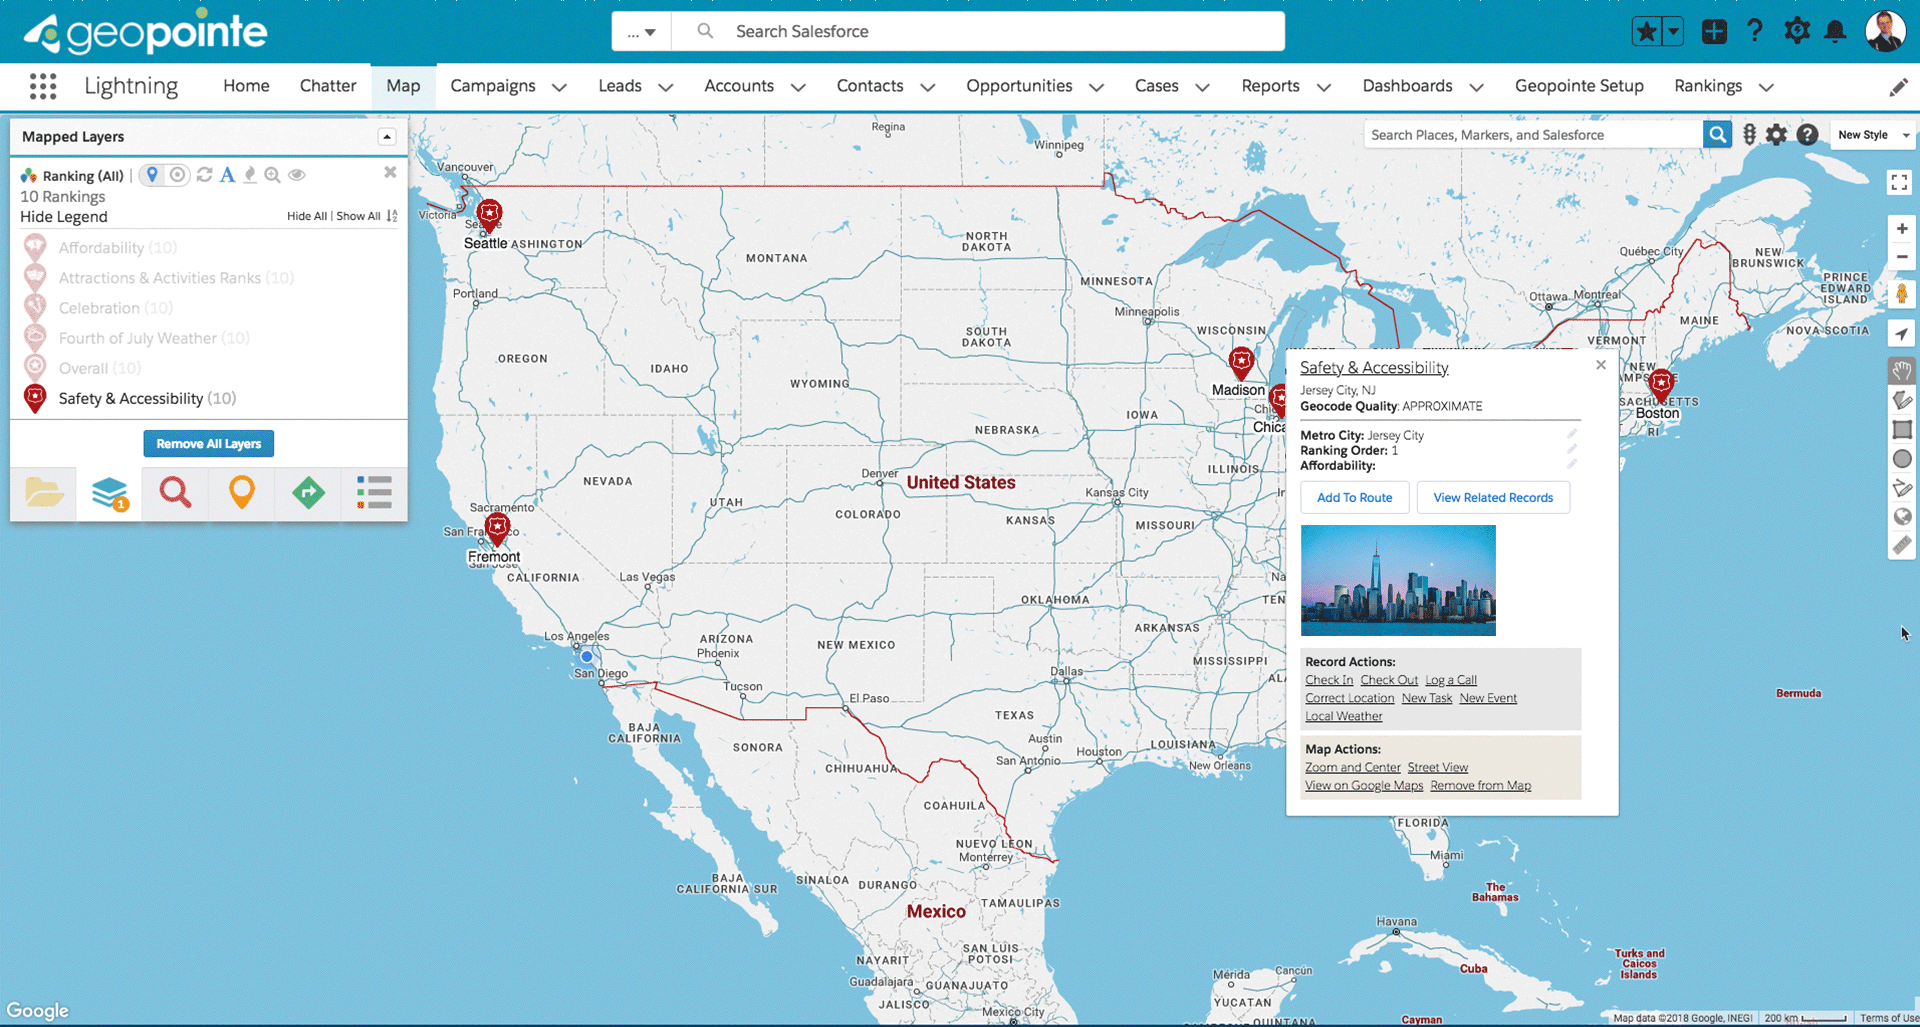Image resolution: width=1920 pixels, height=1027 pixels.
Task: Click the my-location arrow icon
Action: point(1901,334)
